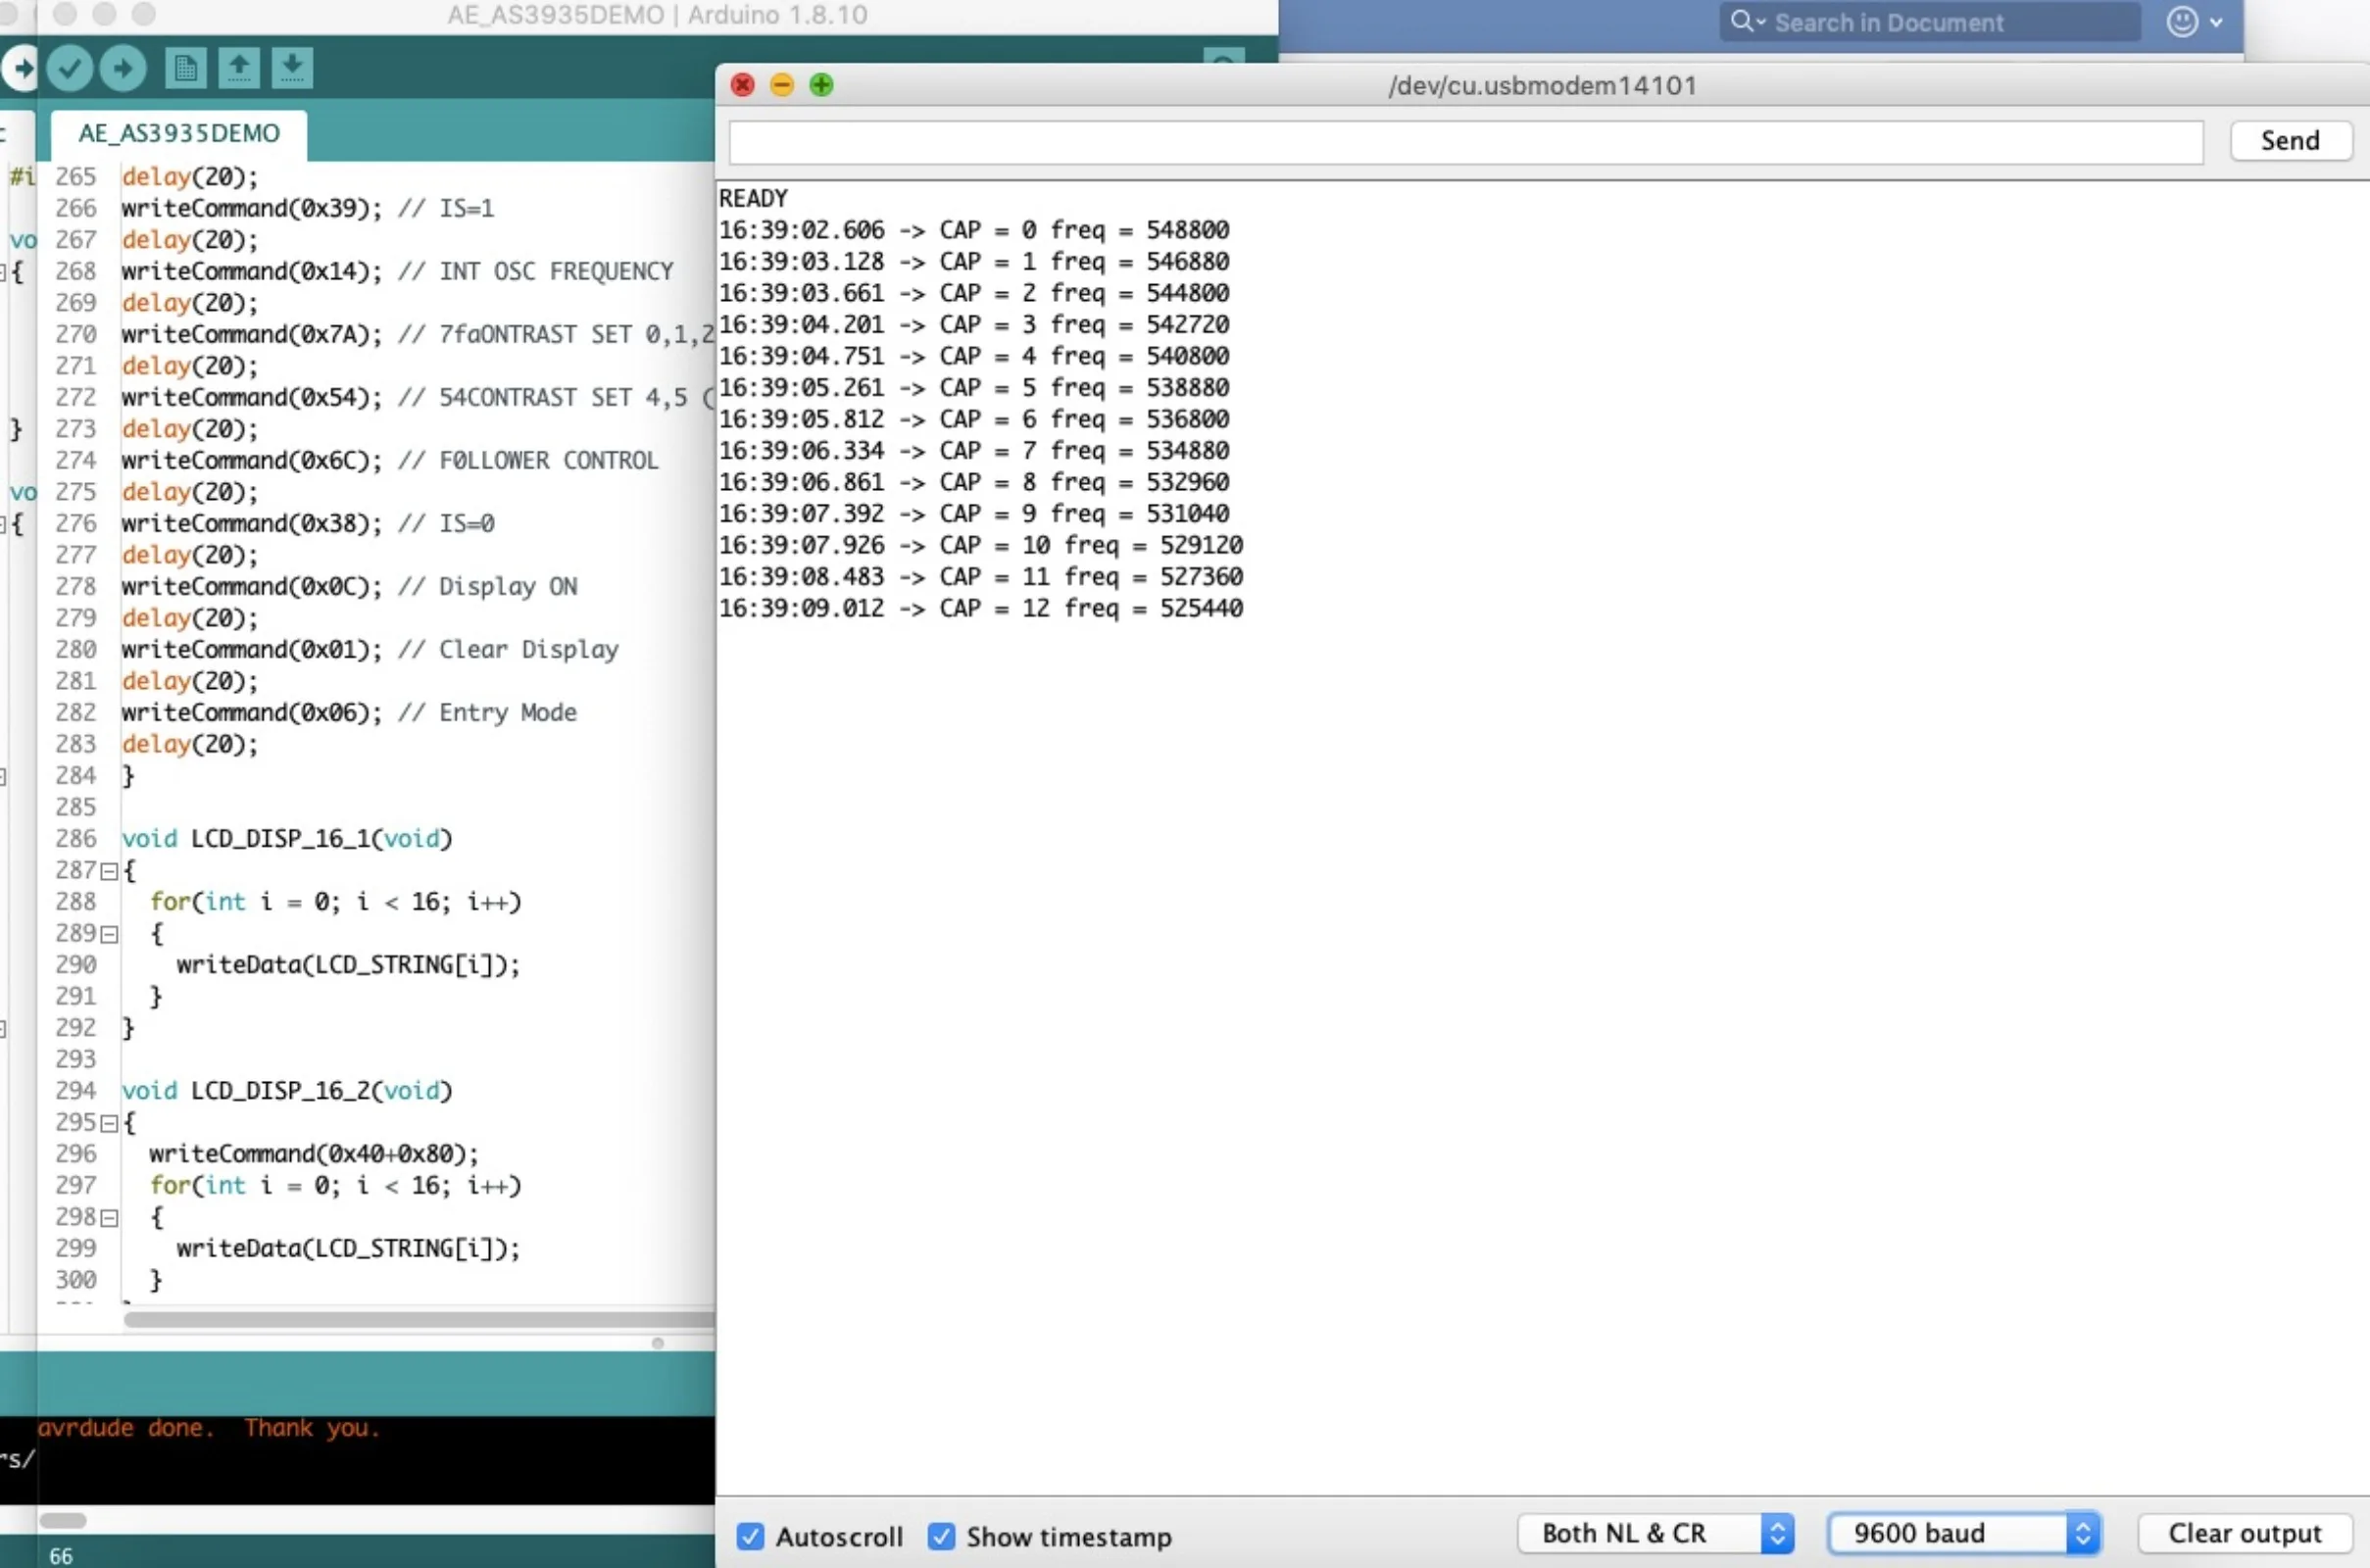Click the Save sketch down-arrow icon
Image resolution: width=2370 pixels, height=1568 pixels.
click(292, 68)
